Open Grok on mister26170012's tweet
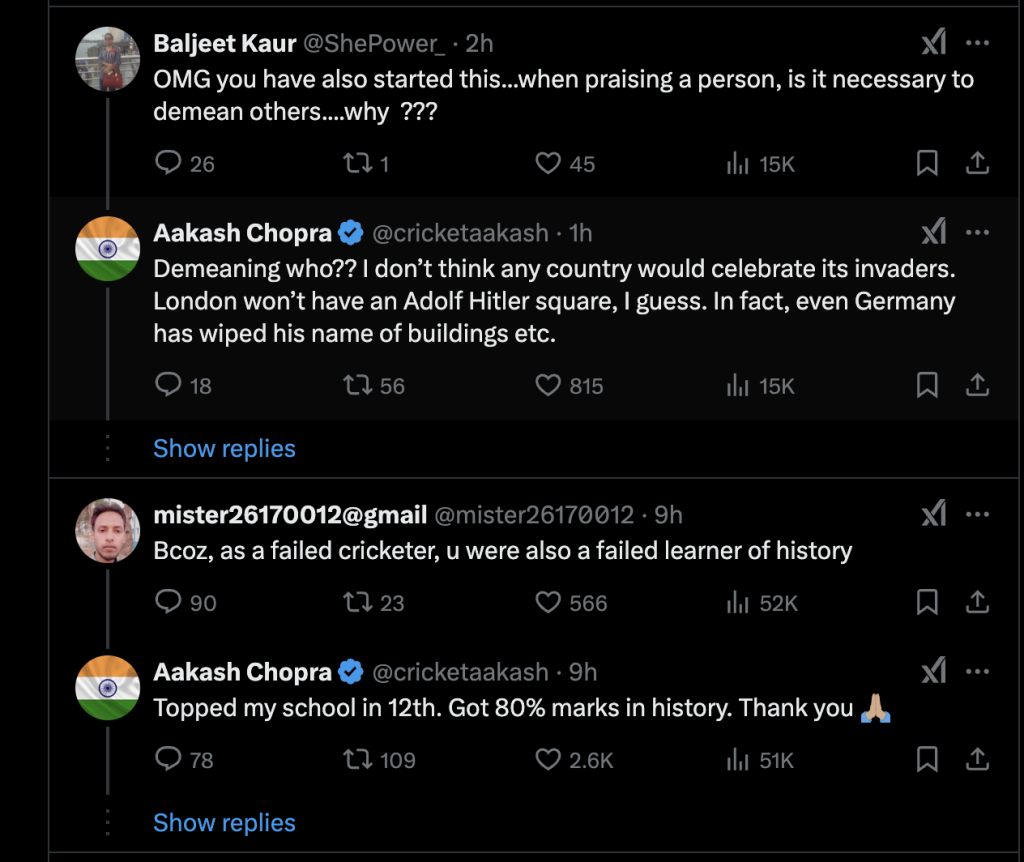1024x862 pixels. pos(933,515)
